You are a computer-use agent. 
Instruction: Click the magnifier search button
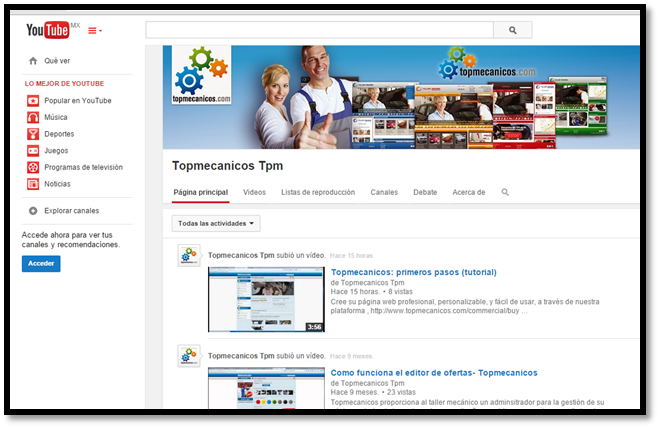click(x=513, y=30)
